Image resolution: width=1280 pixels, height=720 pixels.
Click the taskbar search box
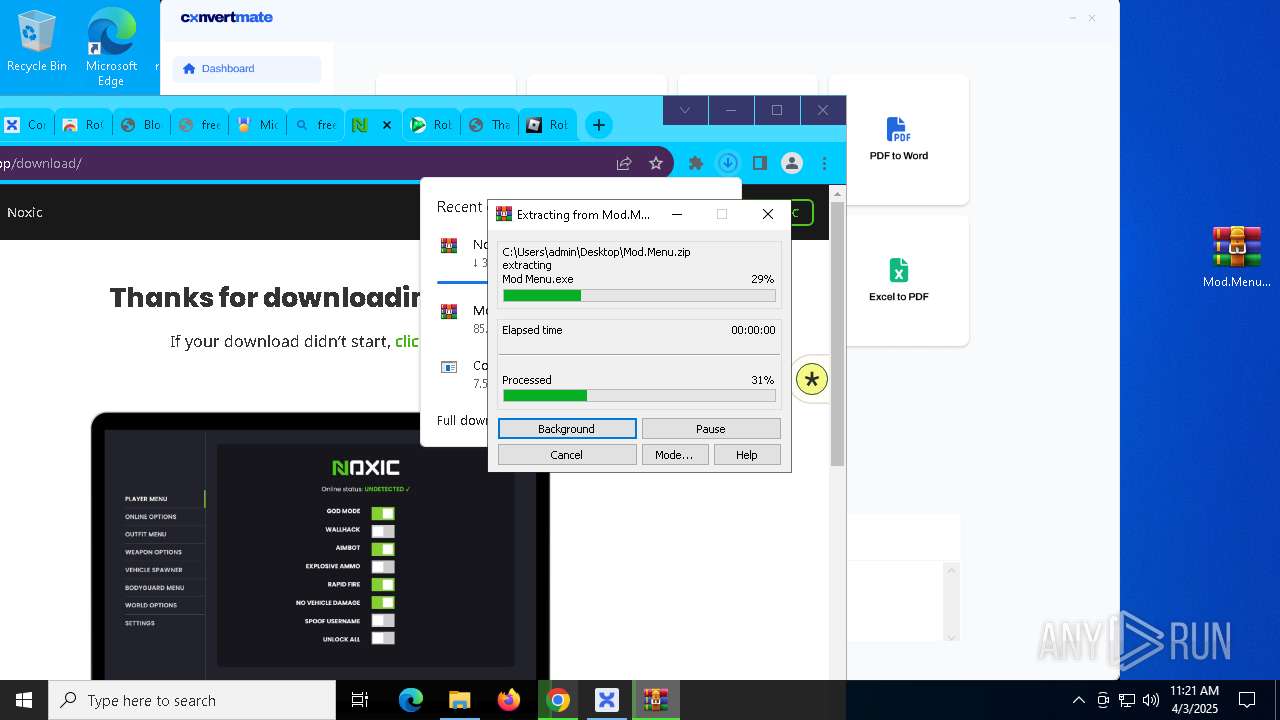(192, 700)
